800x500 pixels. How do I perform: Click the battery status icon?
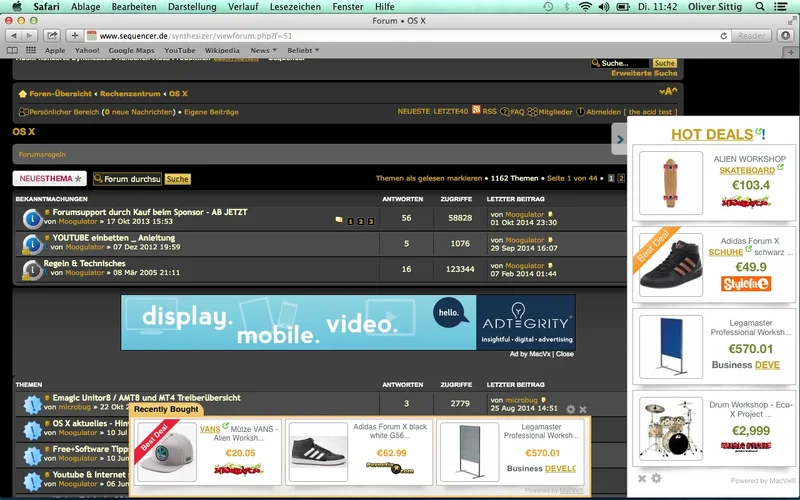coord(623,7)
